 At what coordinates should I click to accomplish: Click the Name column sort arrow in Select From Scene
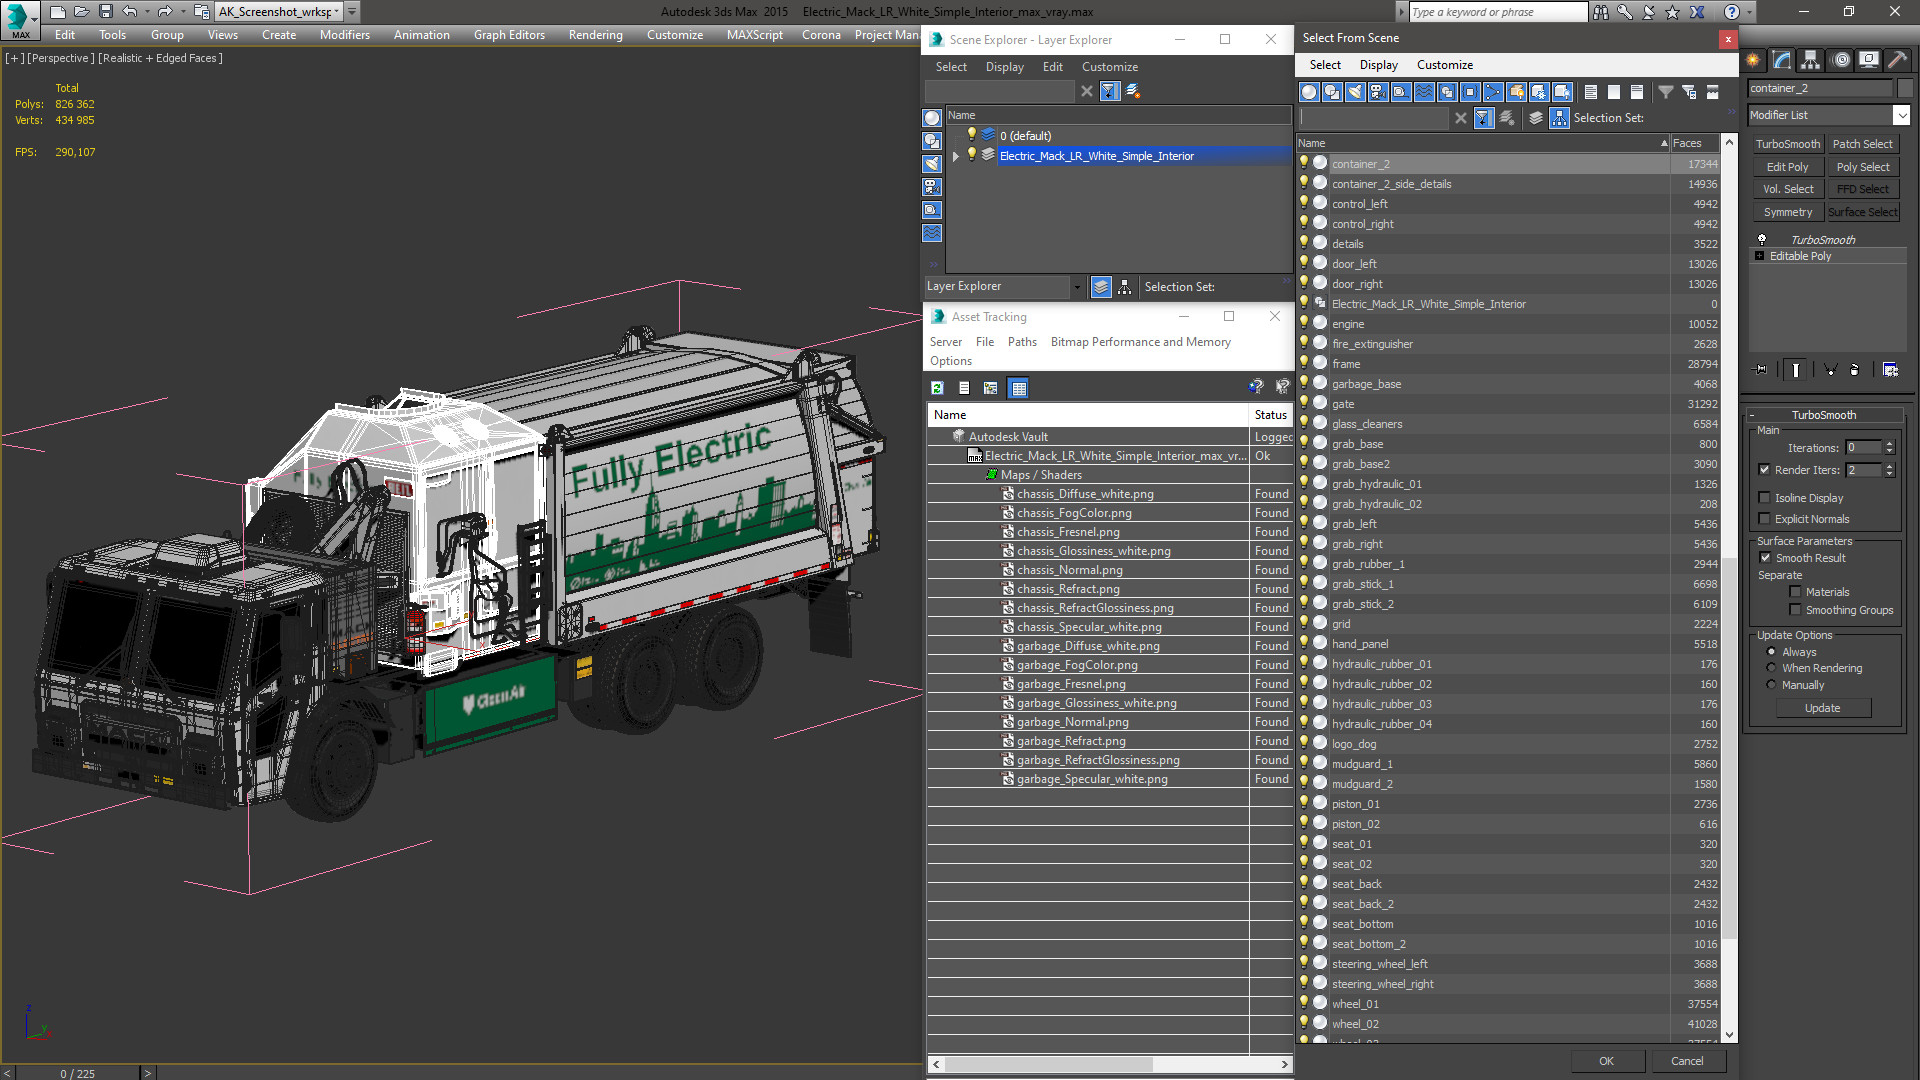tap(1664, 143)
